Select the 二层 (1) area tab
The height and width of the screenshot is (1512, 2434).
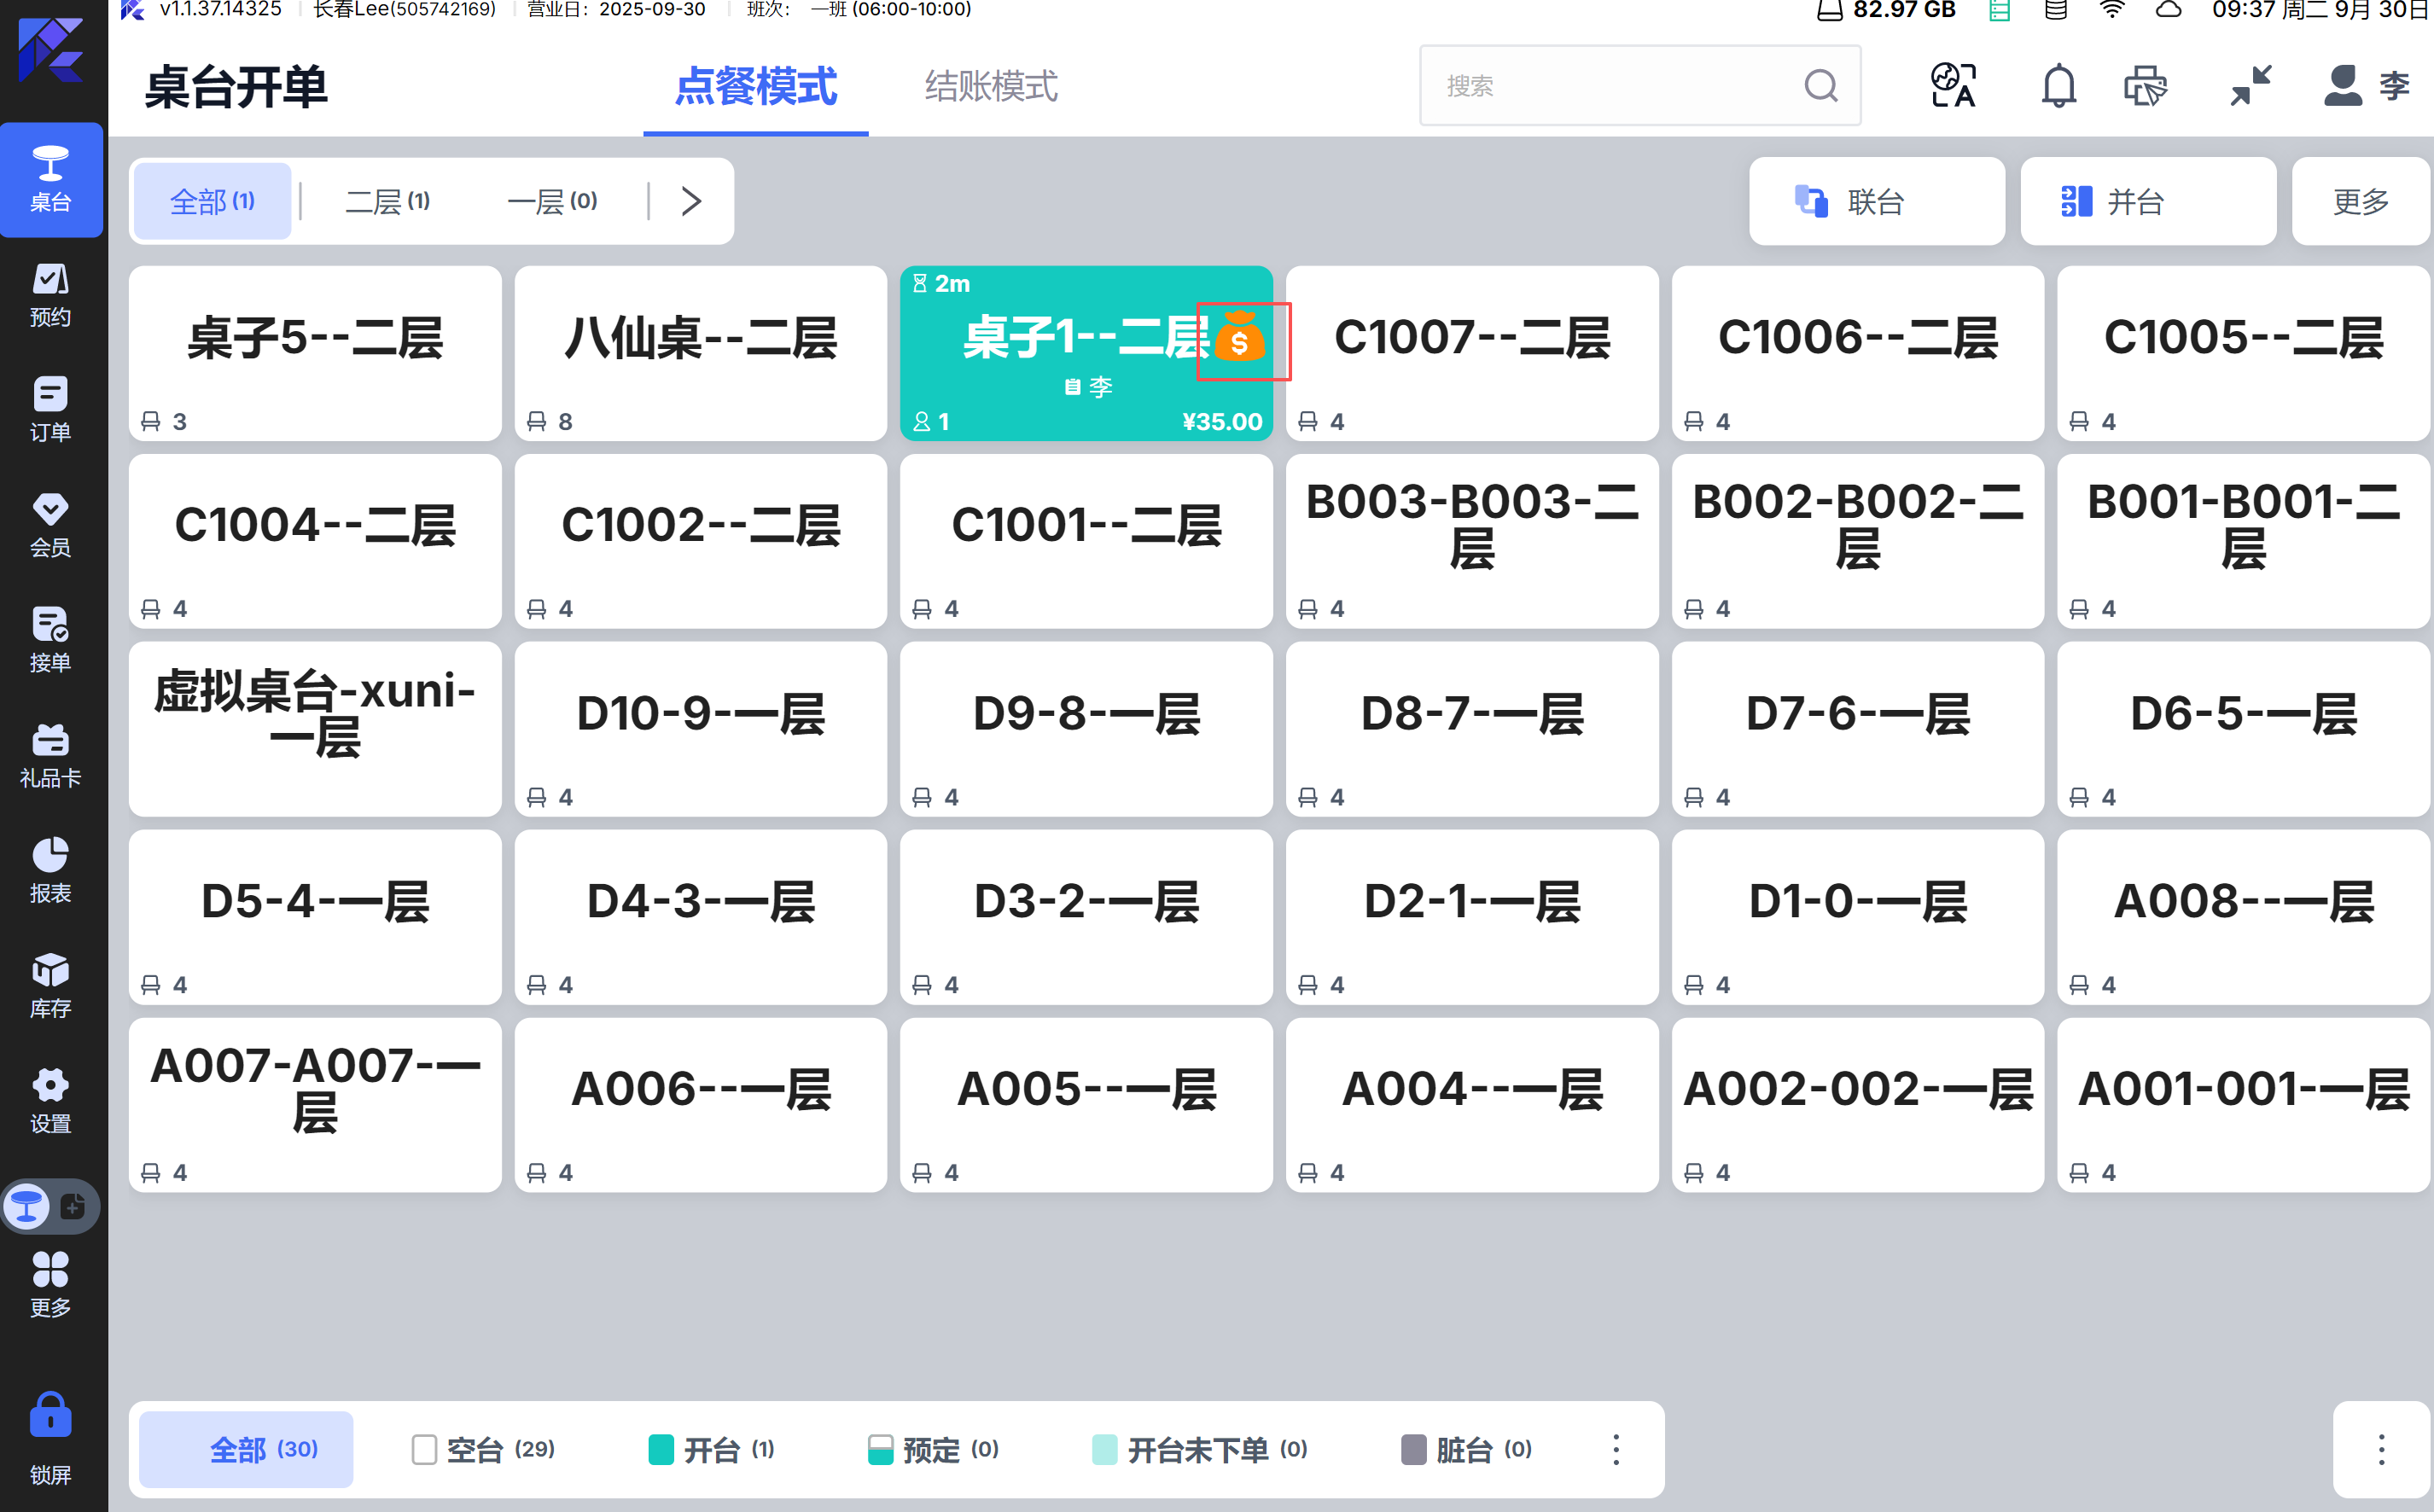tap(387, 201)
